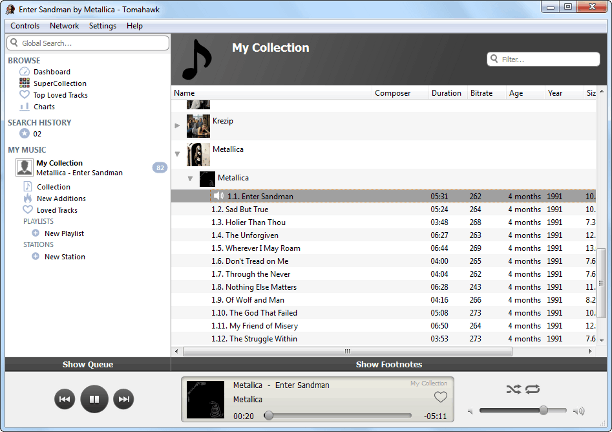Select track 1.2. Sad But True
Screen dimensions: 612x432
[383, 209]
